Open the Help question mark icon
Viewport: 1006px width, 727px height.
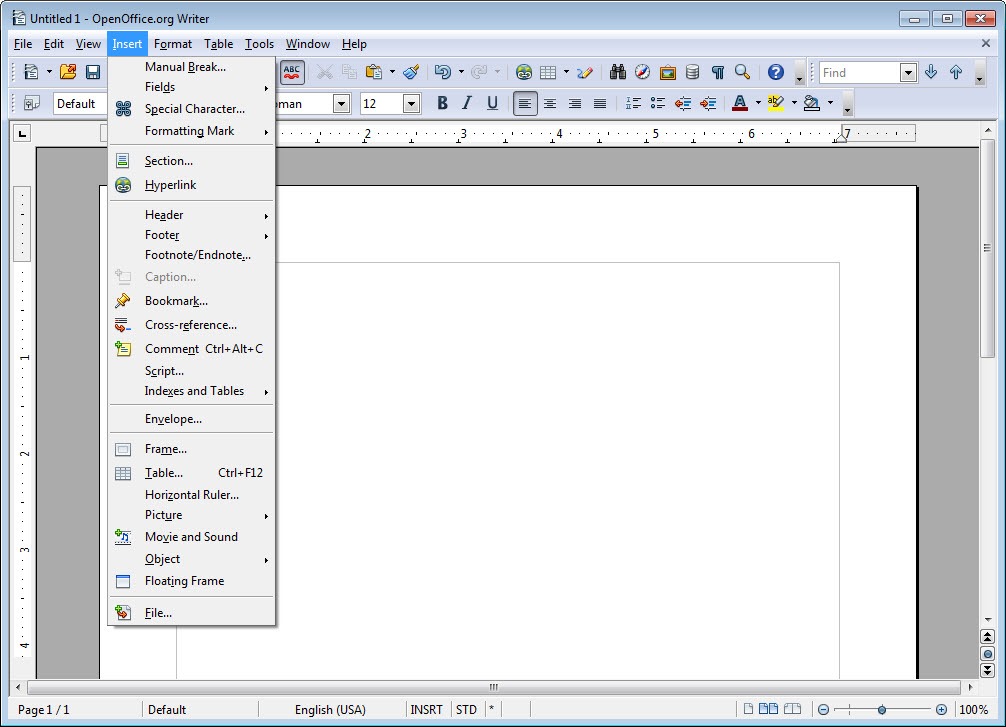(776, 72)
